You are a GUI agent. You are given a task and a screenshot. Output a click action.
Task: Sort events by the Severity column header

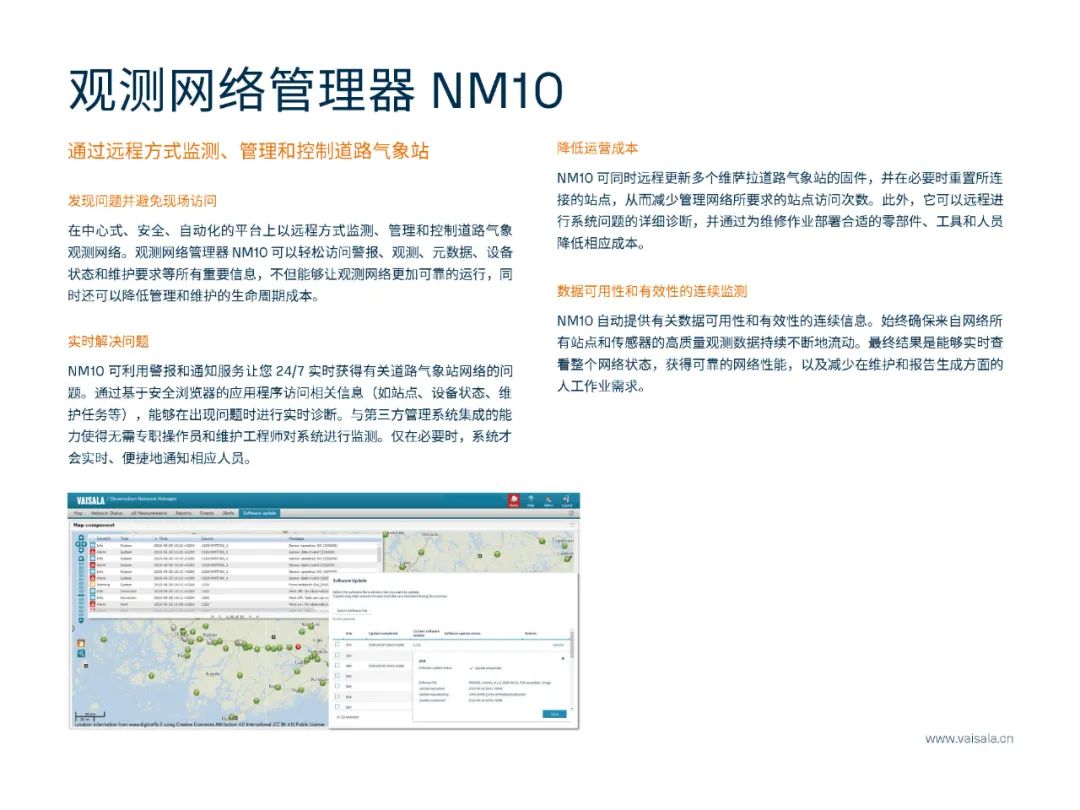[x=104, y=539]
